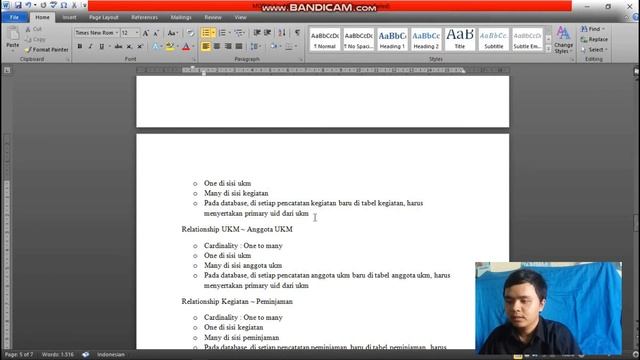Image resolution: width=640 pixels, height=360 pixels.
Task: Toggle Superscript formatting
Action: point(140,46)
